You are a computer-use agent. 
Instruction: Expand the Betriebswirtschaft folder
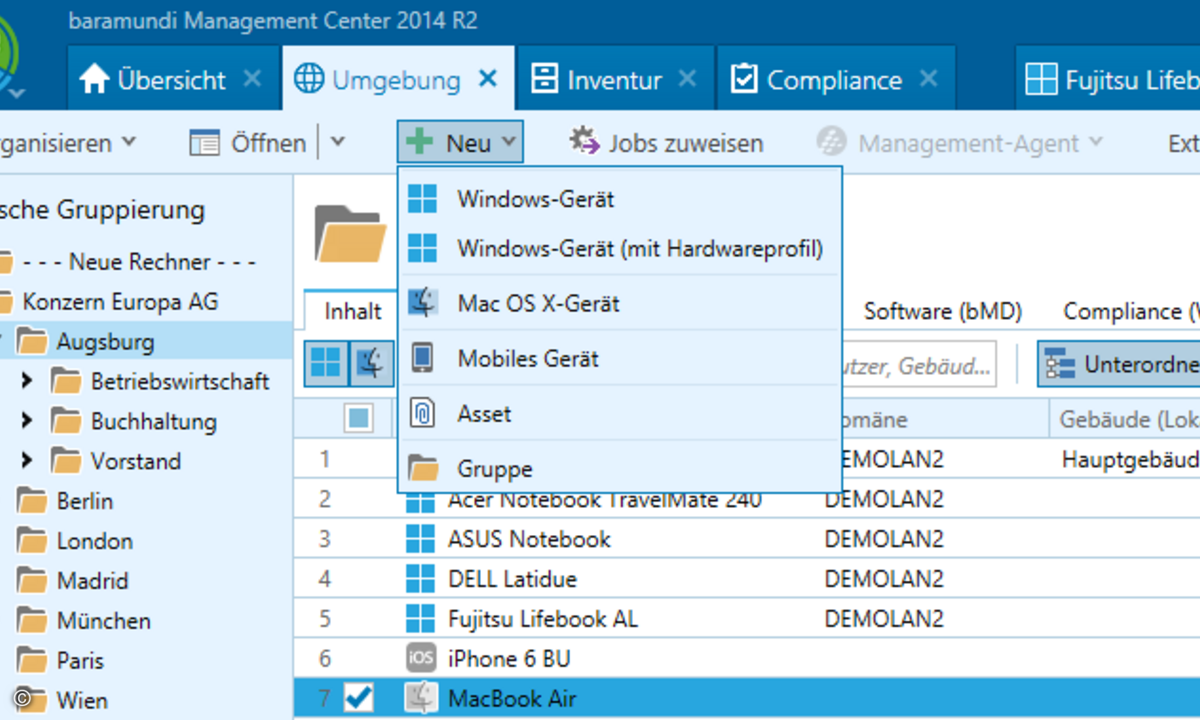pyautogui.click(x=26, y=381)
